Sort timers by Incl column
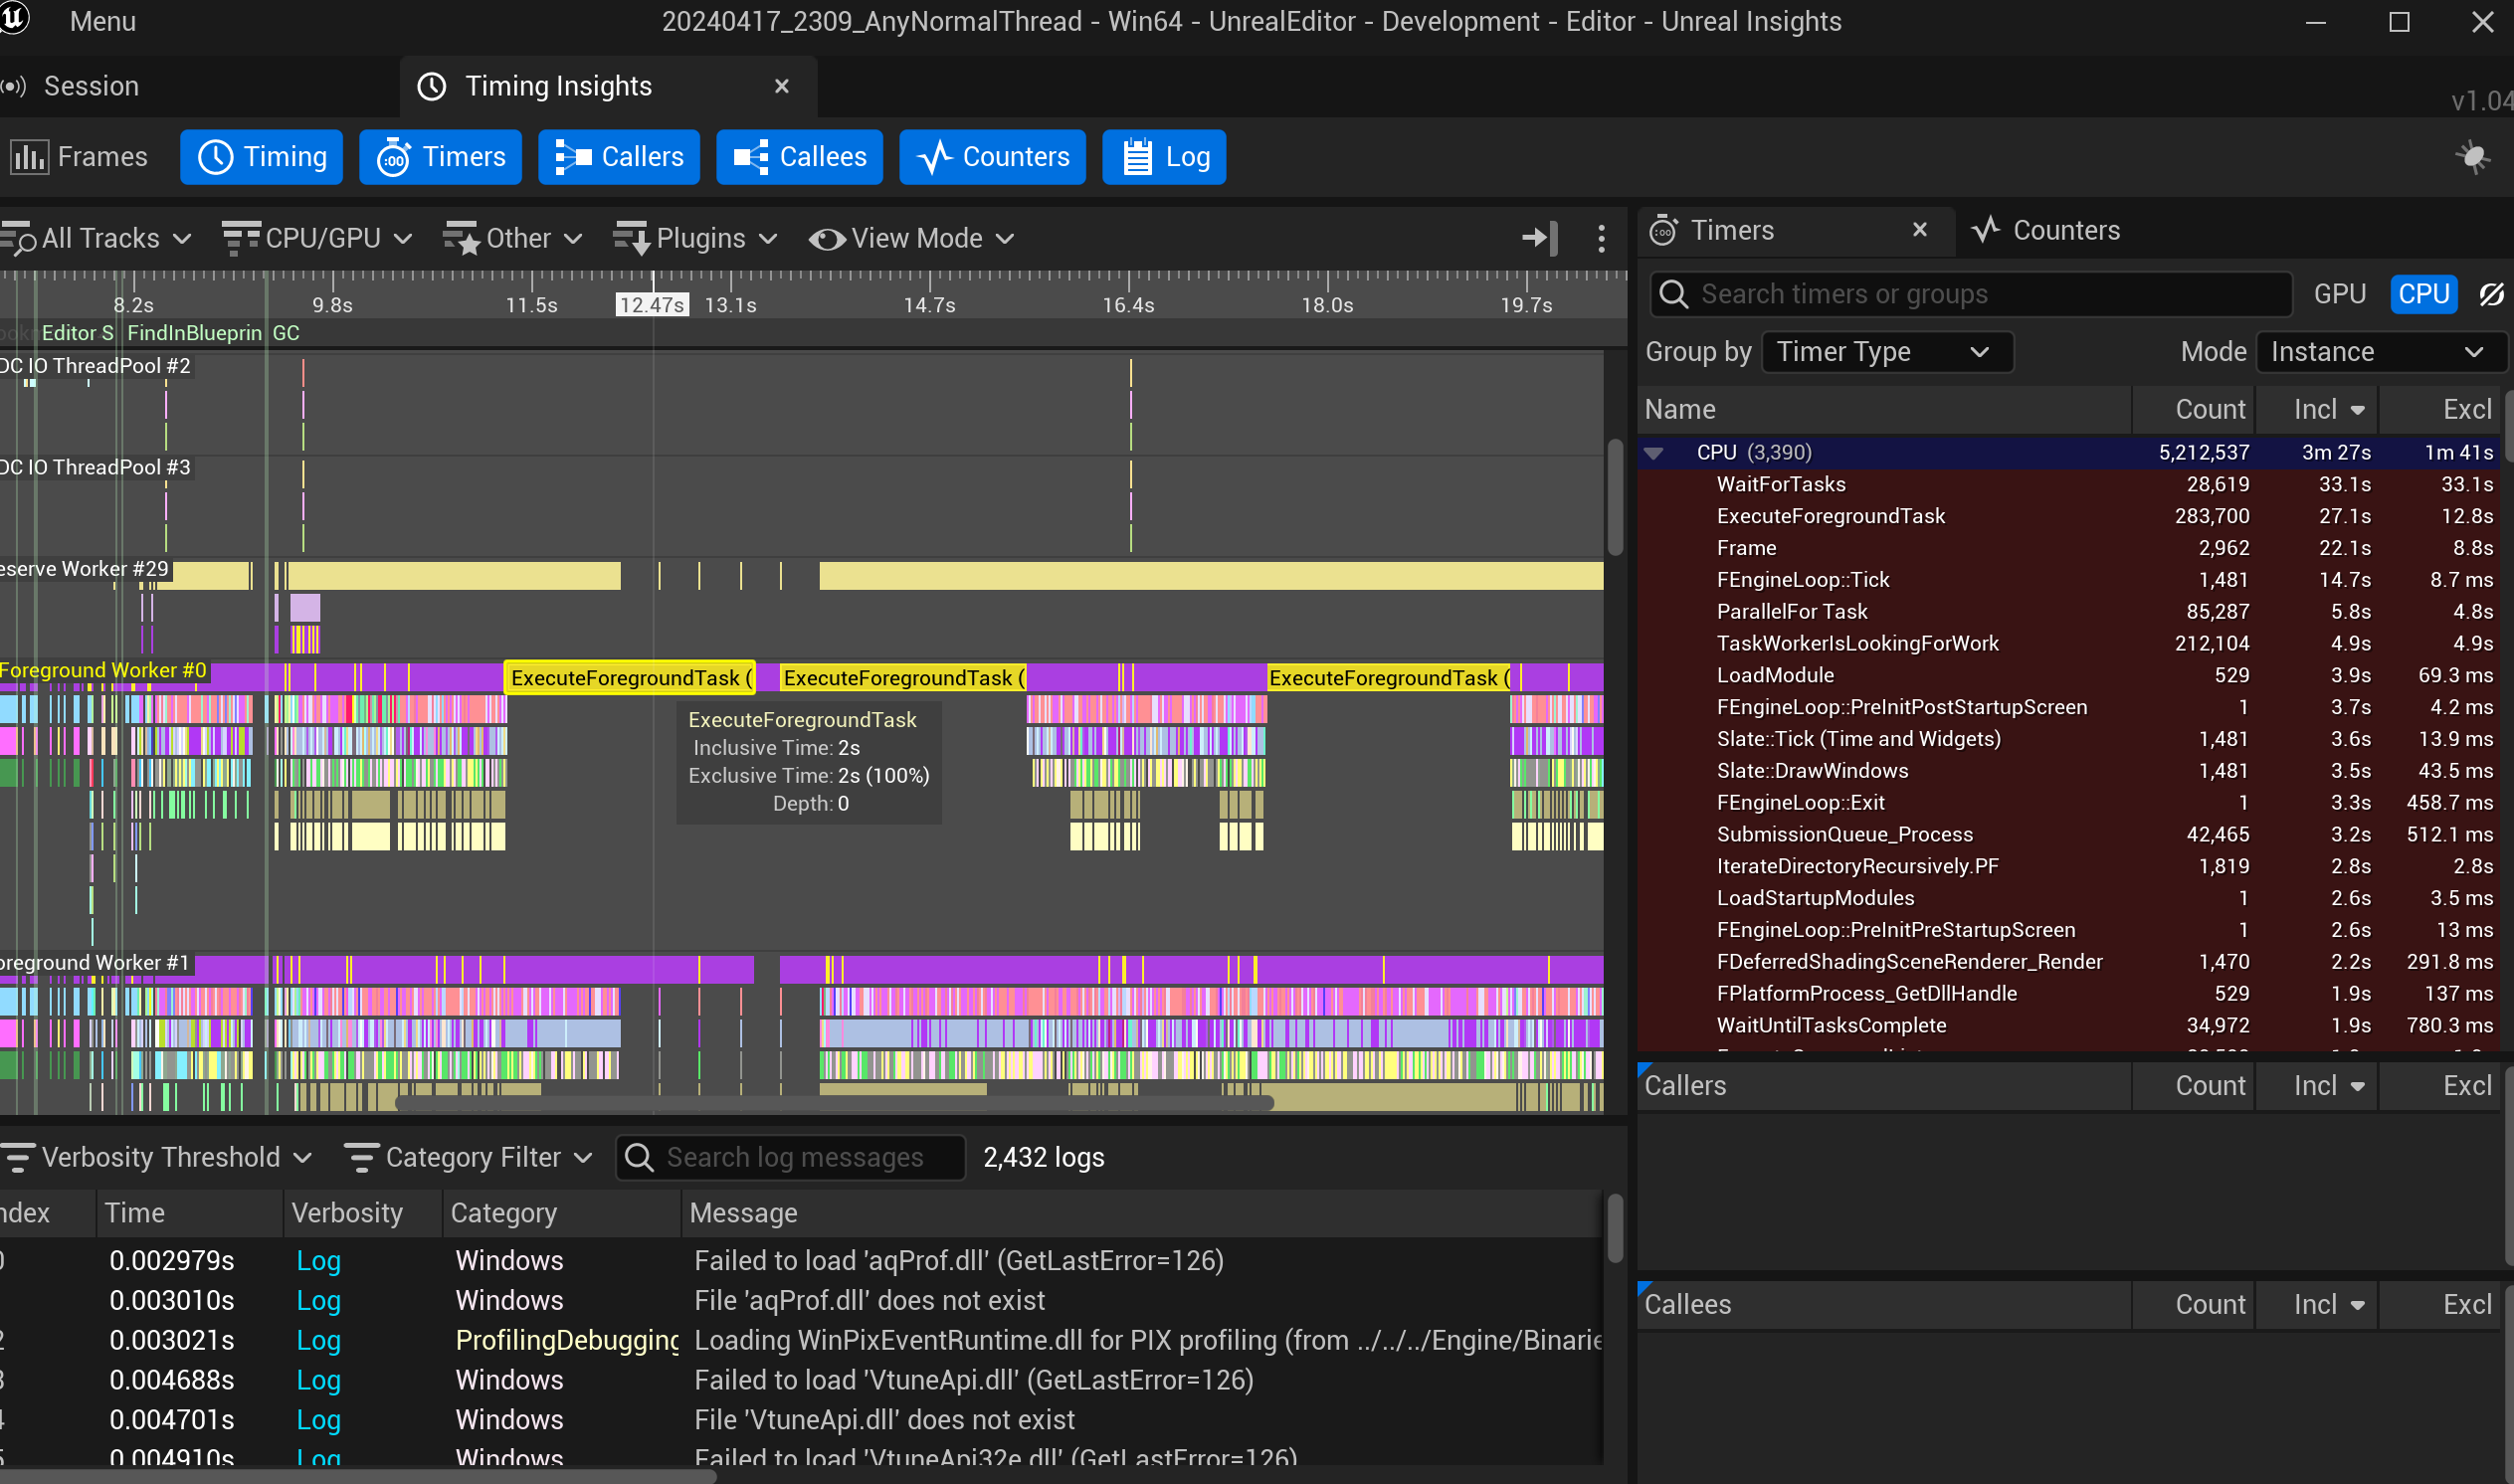2514x1484 pixels. pyautogui.click(x=2316, y=410)
